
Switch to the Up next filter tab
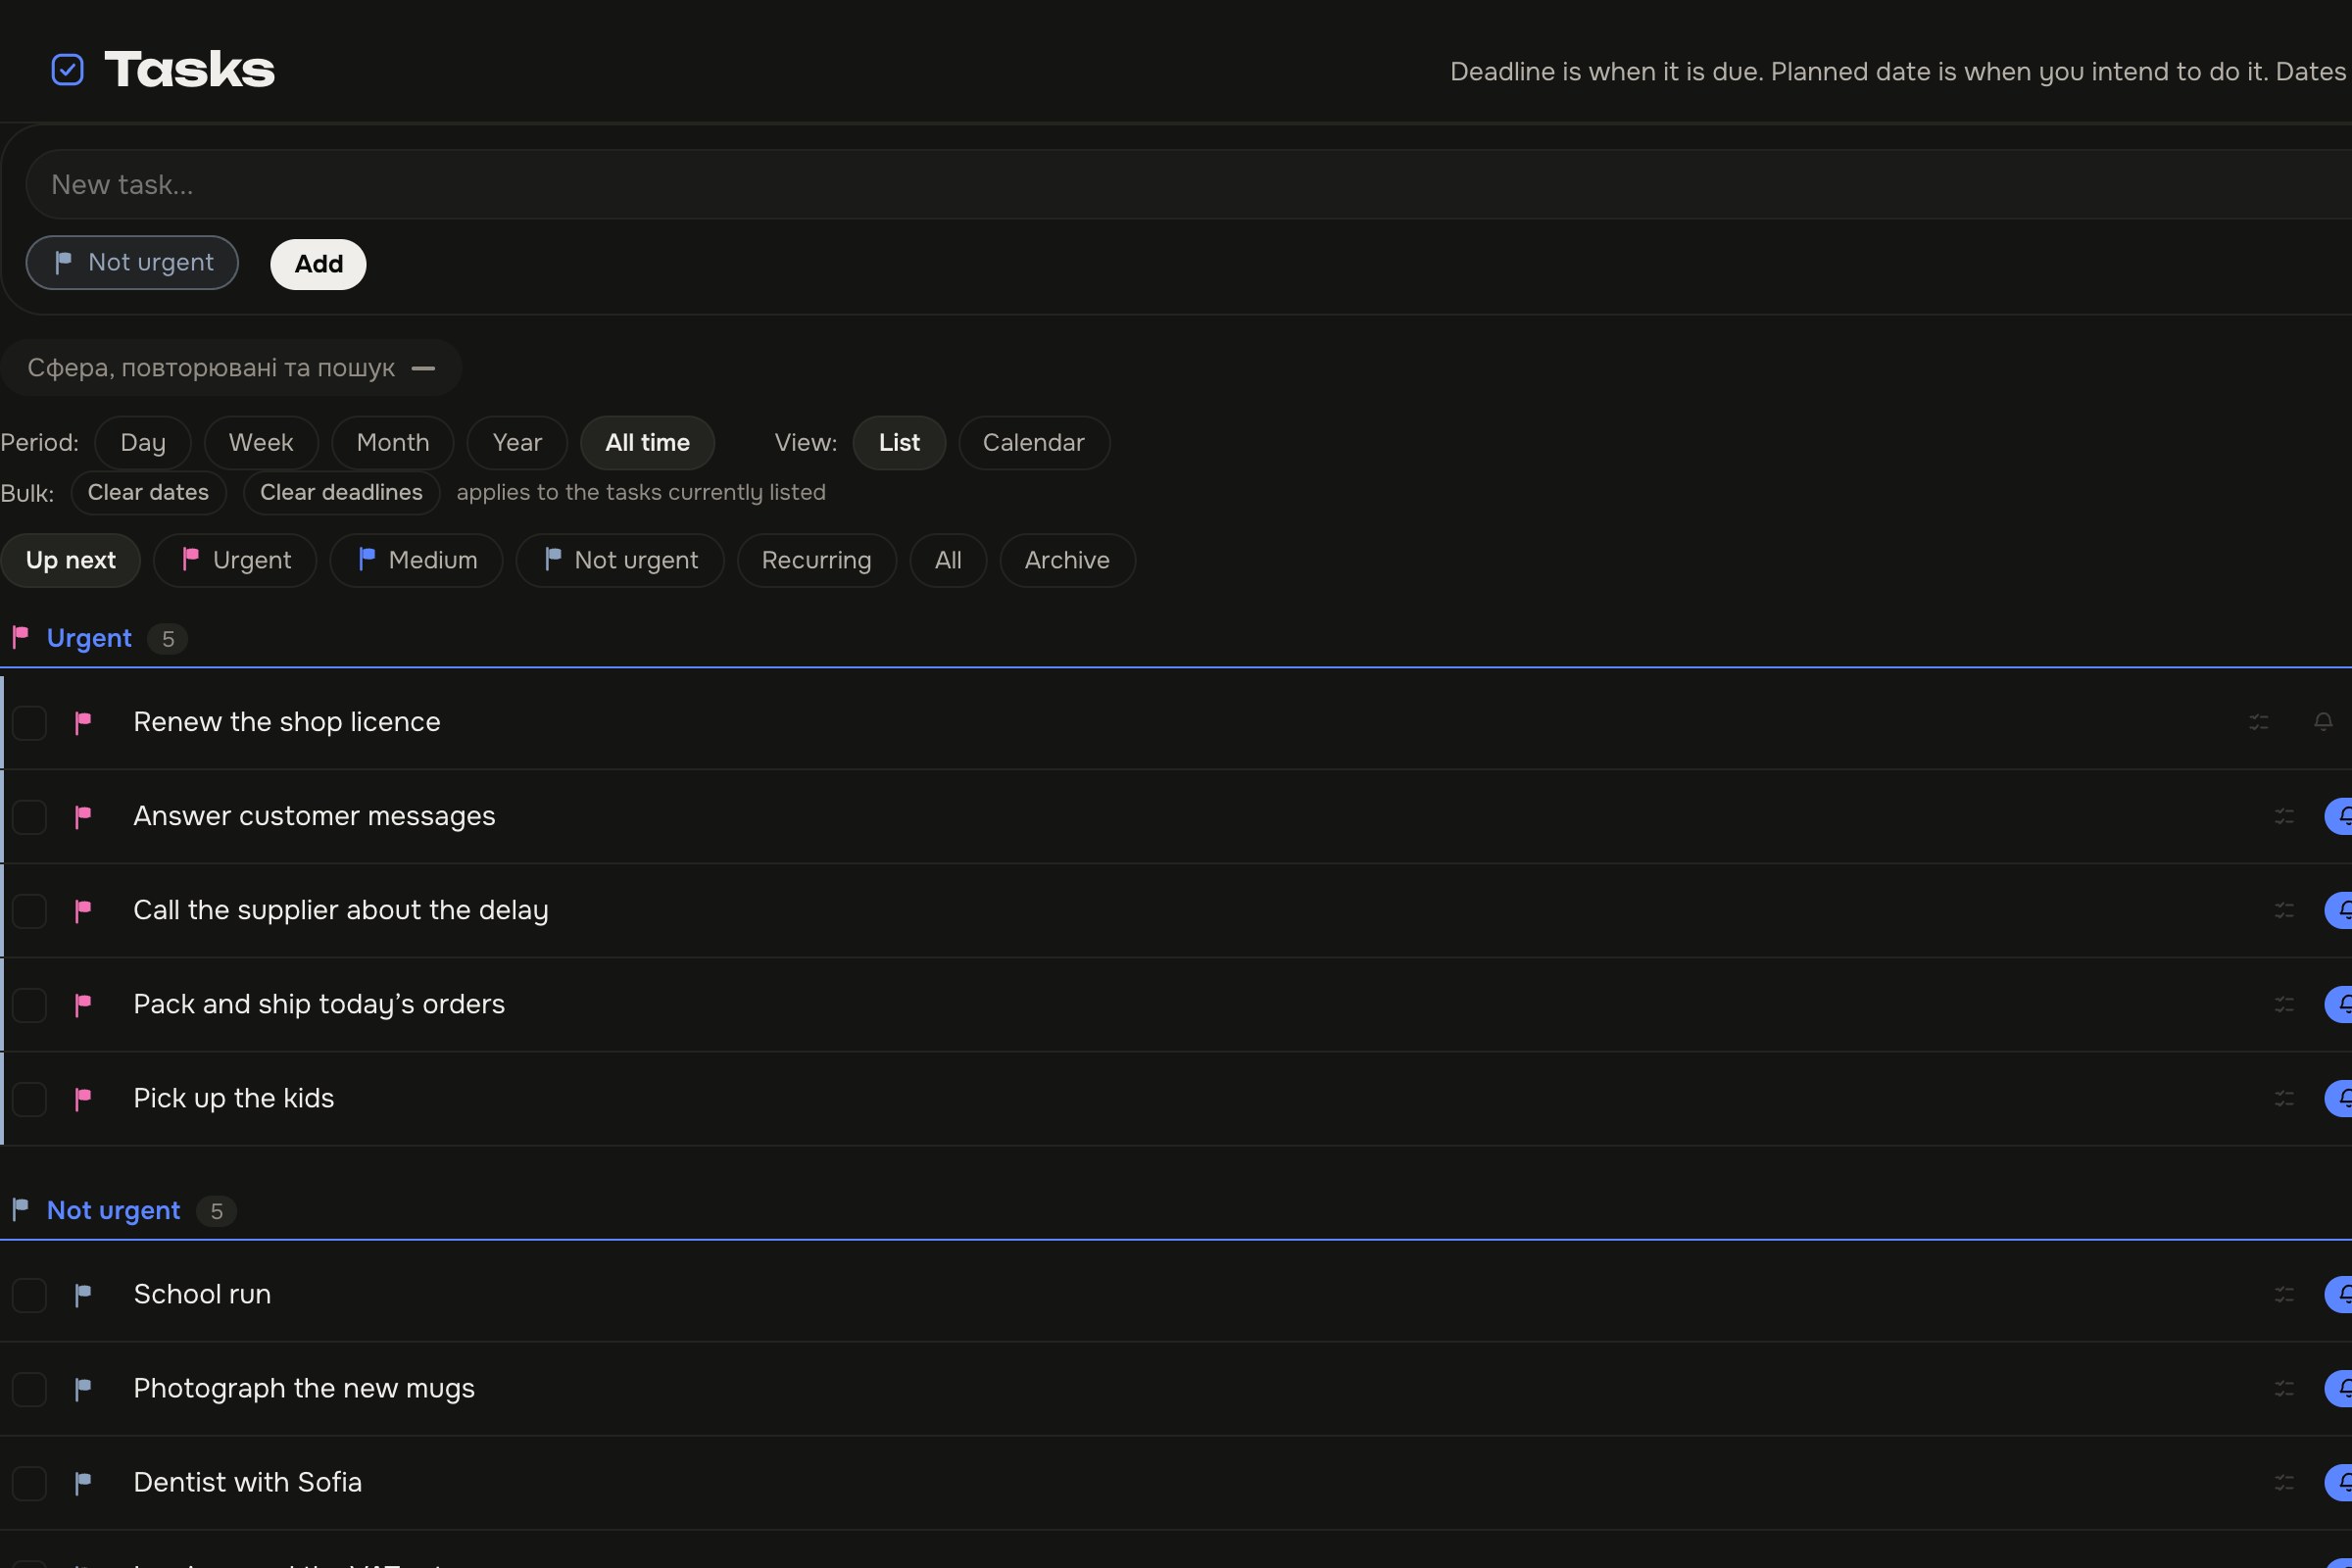pyautogui.click(x=70, y=561)
